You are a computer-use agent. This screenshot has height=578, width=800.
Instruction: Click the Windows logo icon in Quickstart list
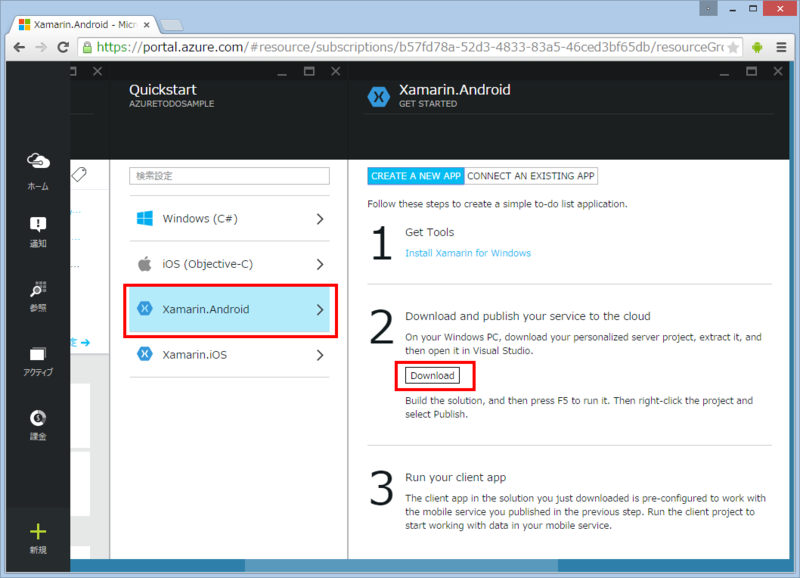click(144, 218)
